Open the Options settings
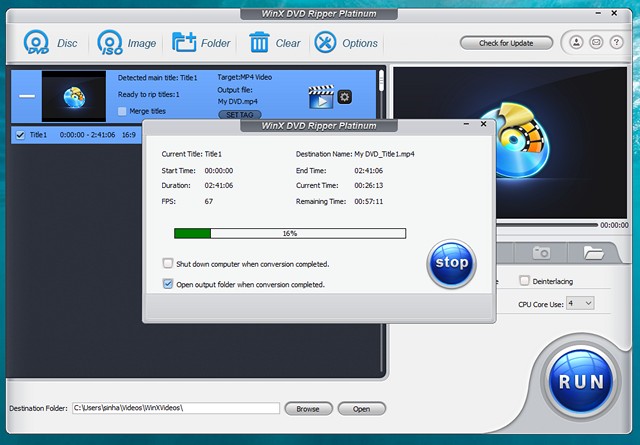The width and height of the screenshot is (640, 445). pyautogui.click(x=346, y=42)
